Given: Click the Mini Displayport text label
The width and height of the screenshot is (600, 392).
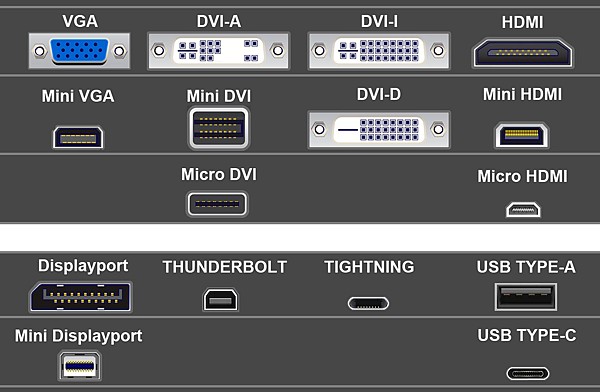Looking at the screenshot, I should 78,336.
